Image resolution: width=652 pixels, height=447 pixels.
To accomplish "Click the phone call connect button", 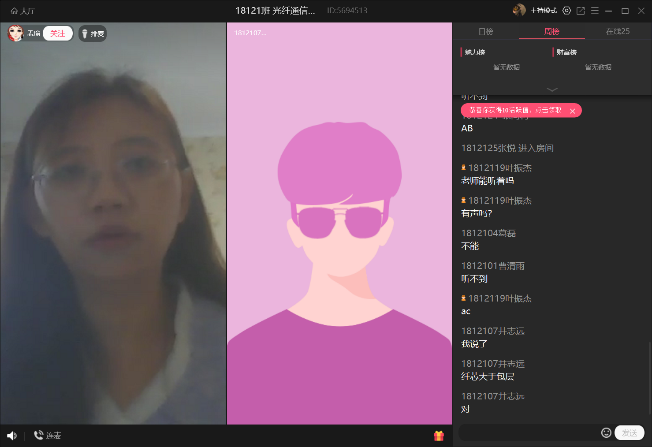I will pyautogui.click(x=46, y=435).
